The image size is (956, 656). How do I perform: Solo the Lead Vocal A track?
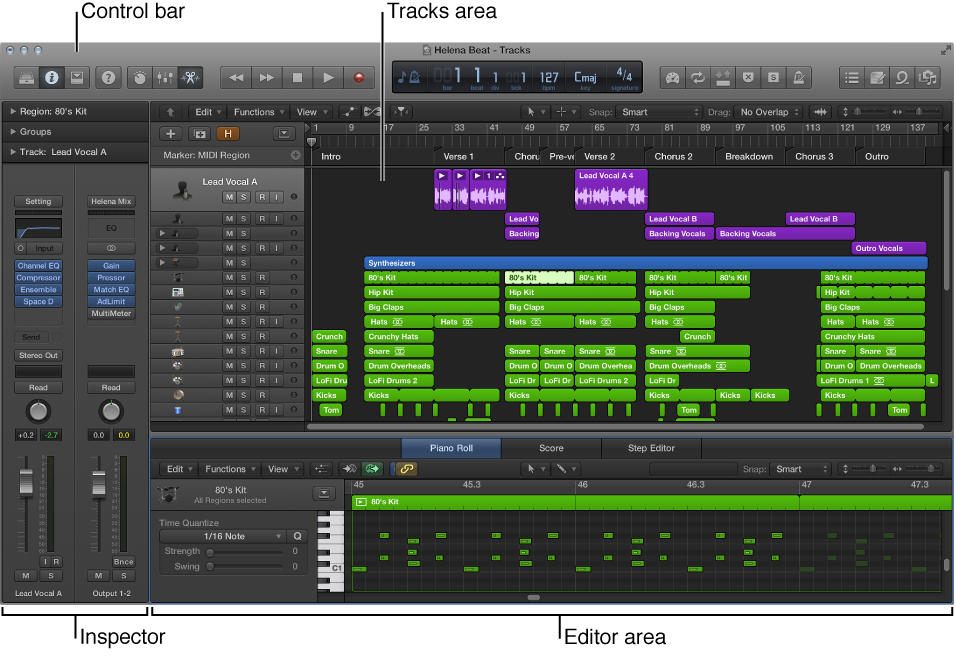pos(243,197)
